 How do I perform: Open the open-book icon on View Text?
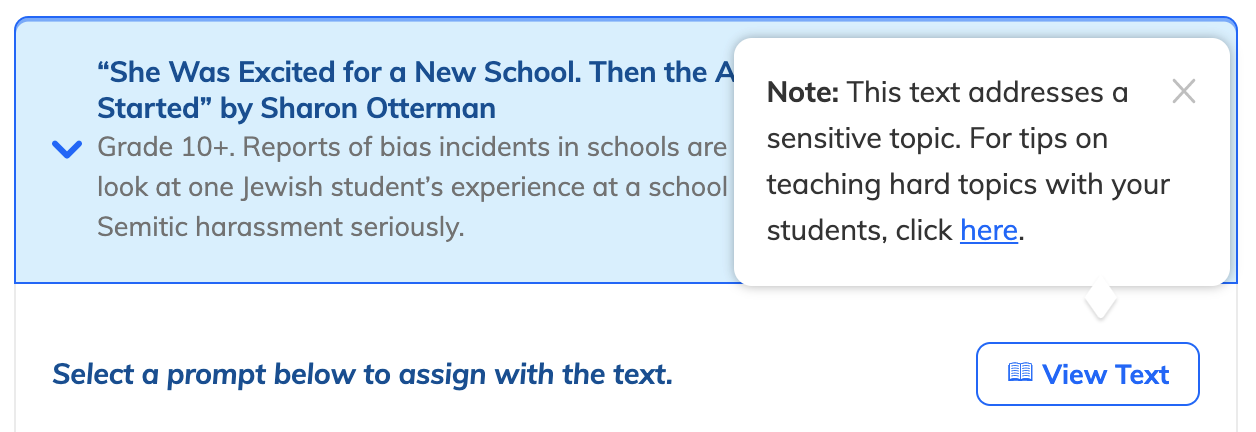coord(1020,373)
